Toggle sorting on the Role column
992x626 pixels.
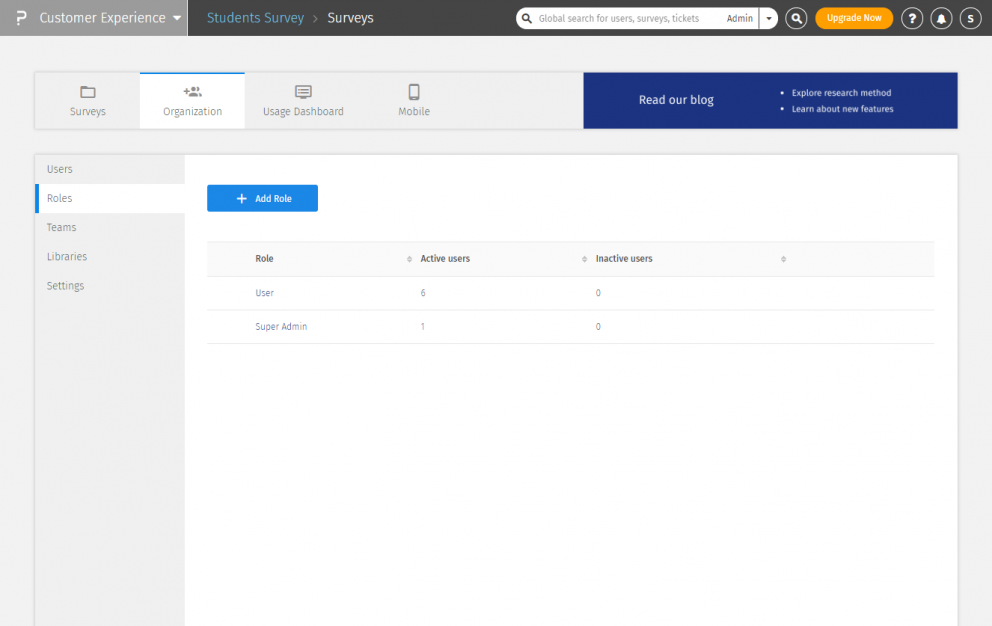coord(409,258)
